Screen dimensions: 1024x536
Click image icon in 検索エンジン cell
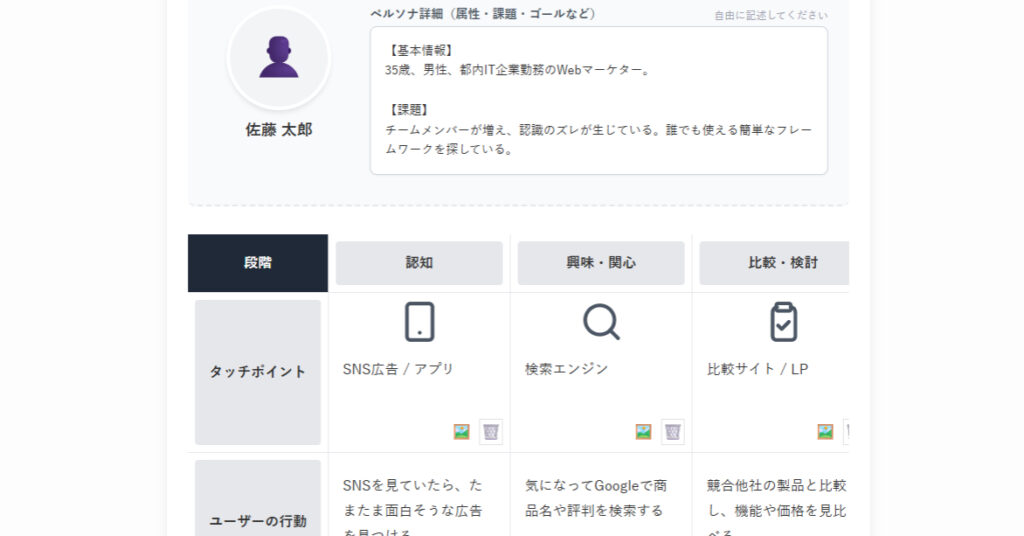click(643, 432)
